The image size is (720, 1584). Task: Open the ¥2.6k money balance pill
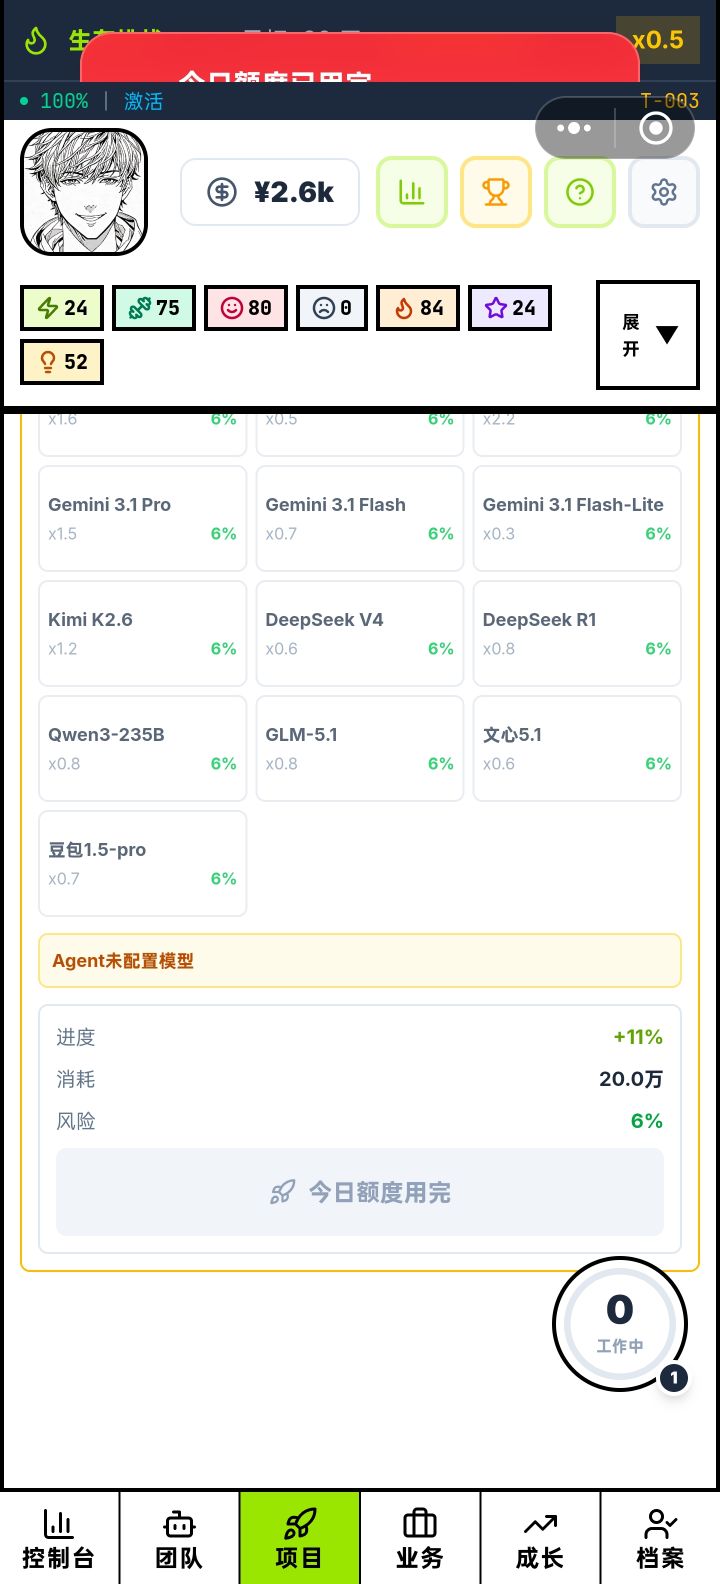click(x=270, y=192)
